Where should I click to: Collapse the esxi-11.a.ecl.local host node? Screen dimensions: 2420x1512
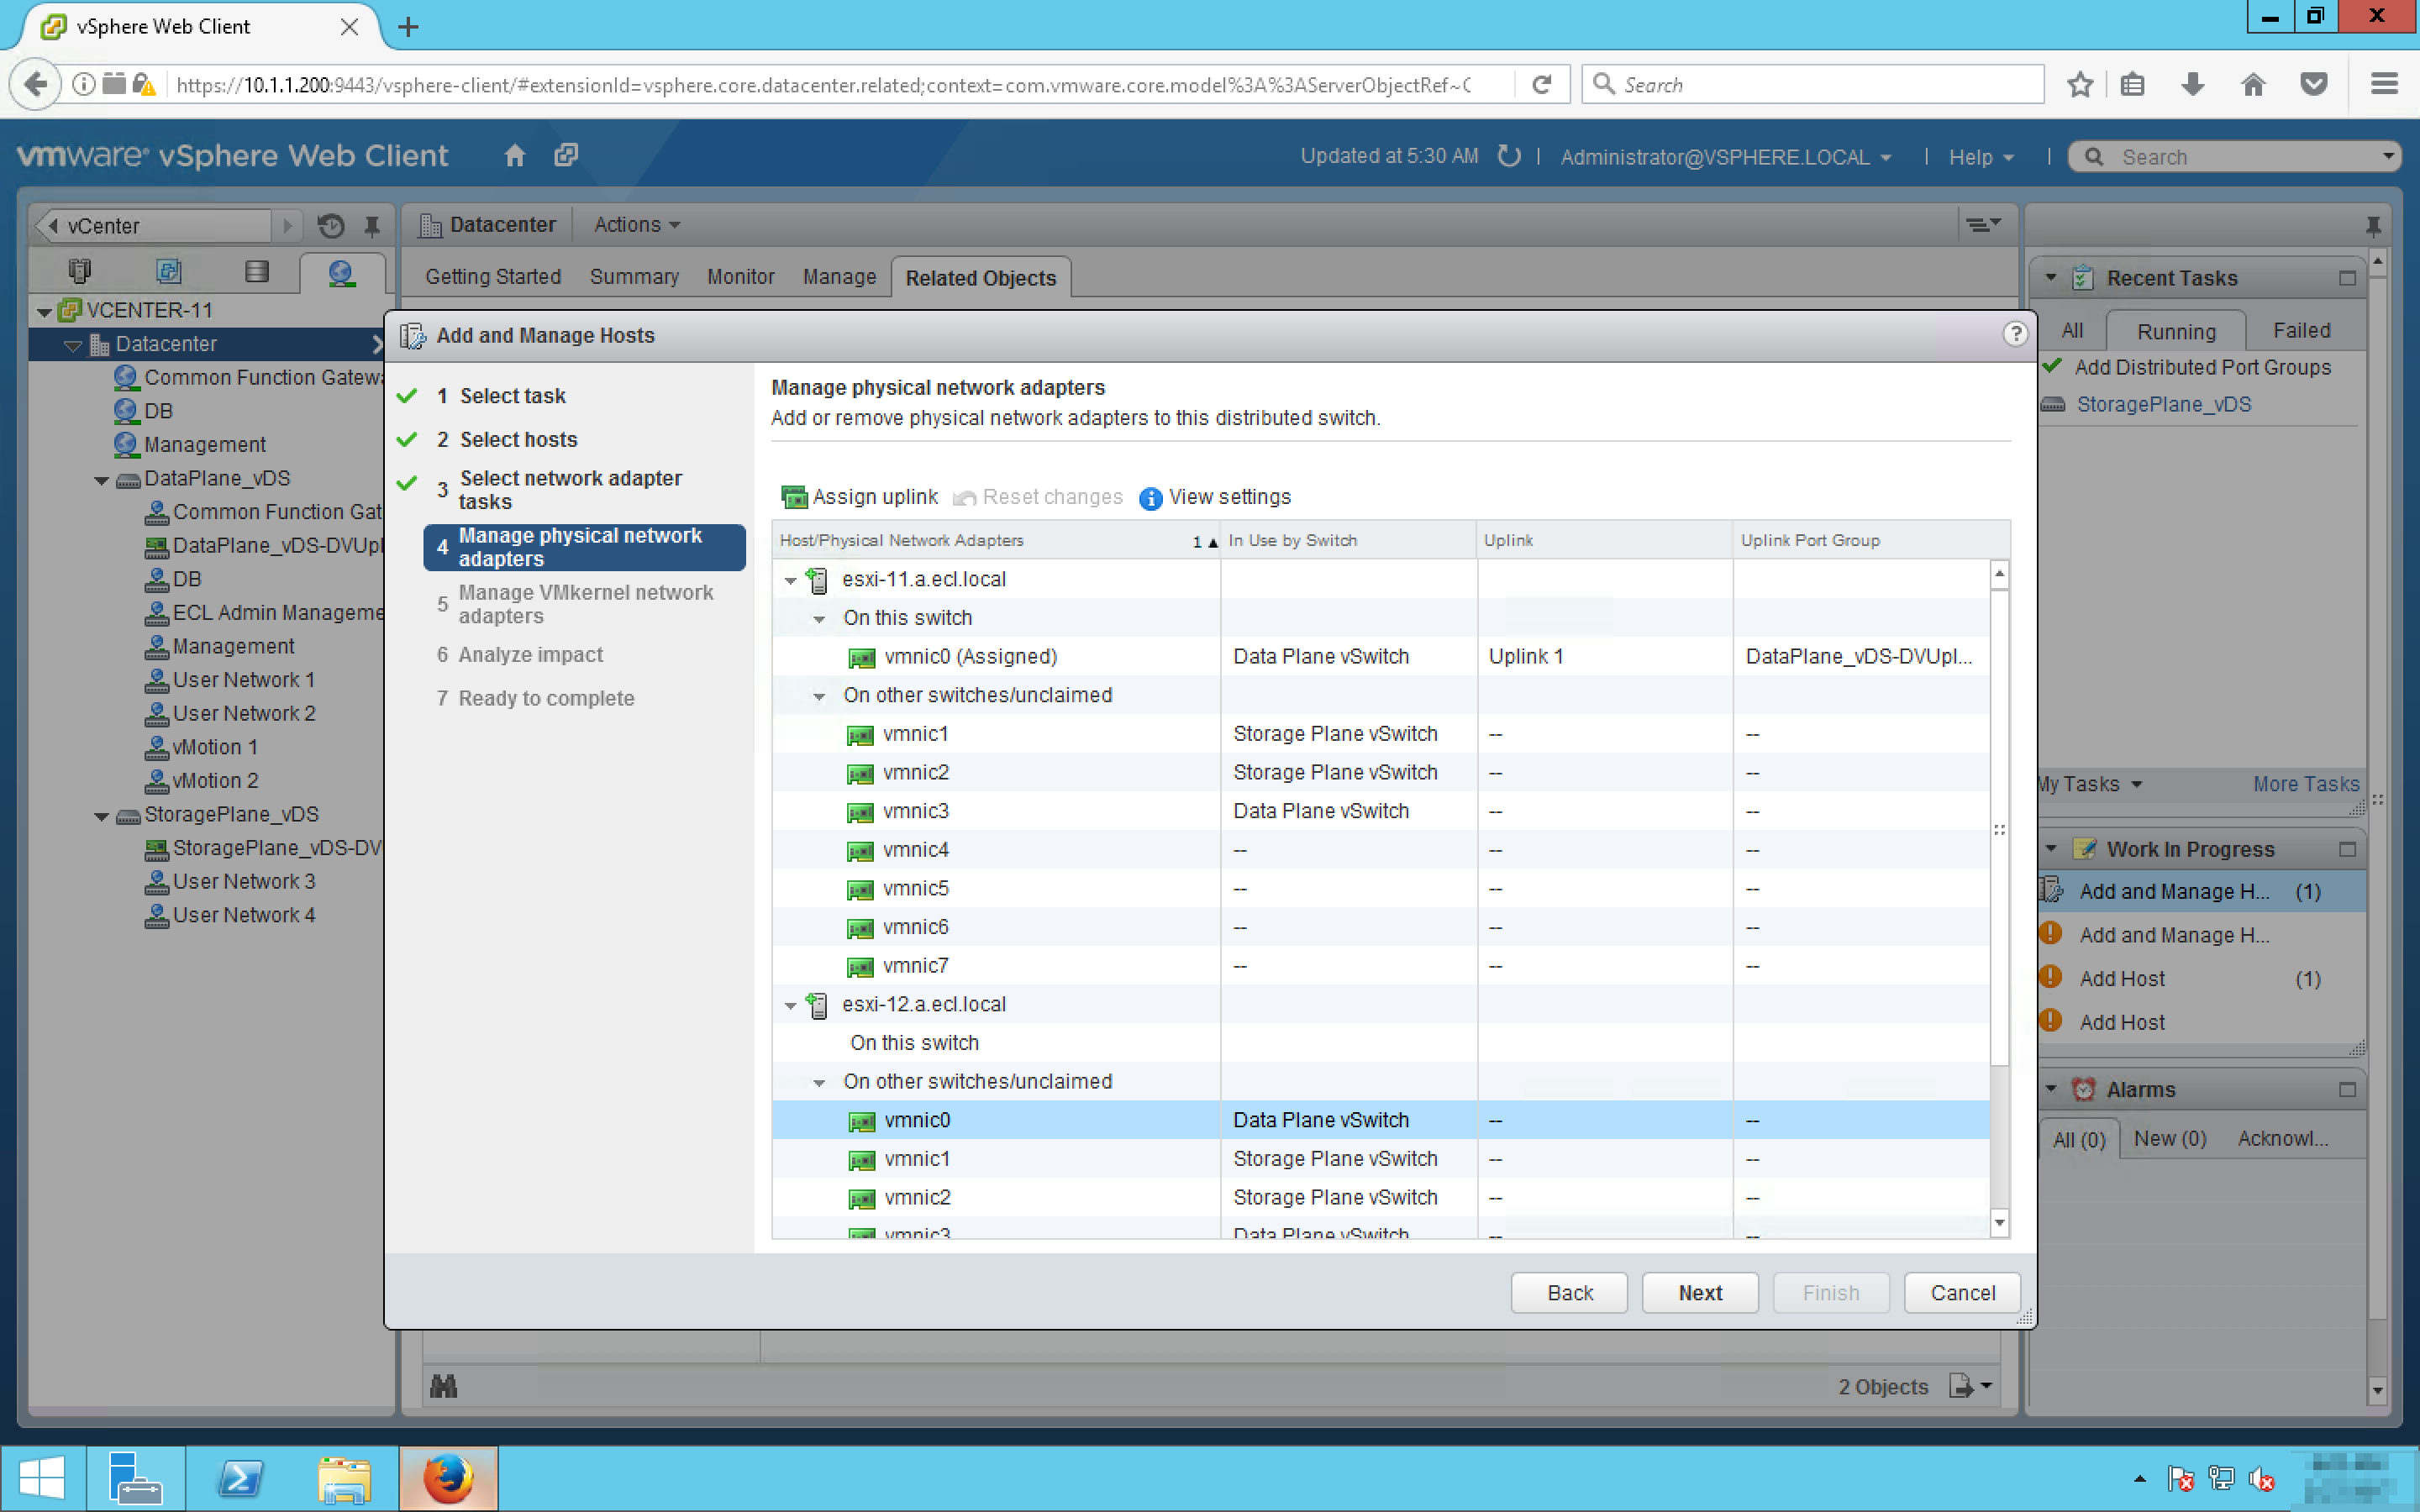coord(790,580)
